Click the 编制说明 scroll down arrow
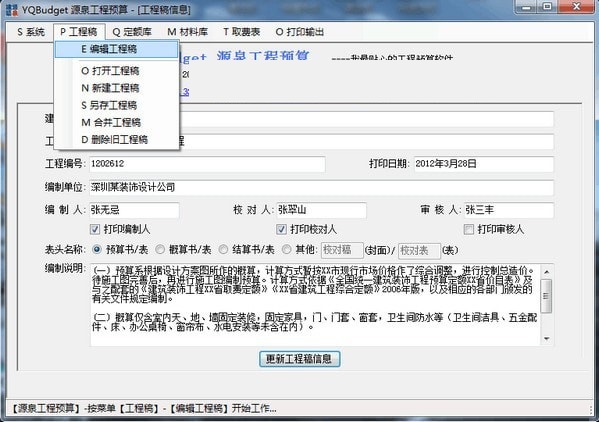Screen dimensions: 599x422 (x=547, y=338)
